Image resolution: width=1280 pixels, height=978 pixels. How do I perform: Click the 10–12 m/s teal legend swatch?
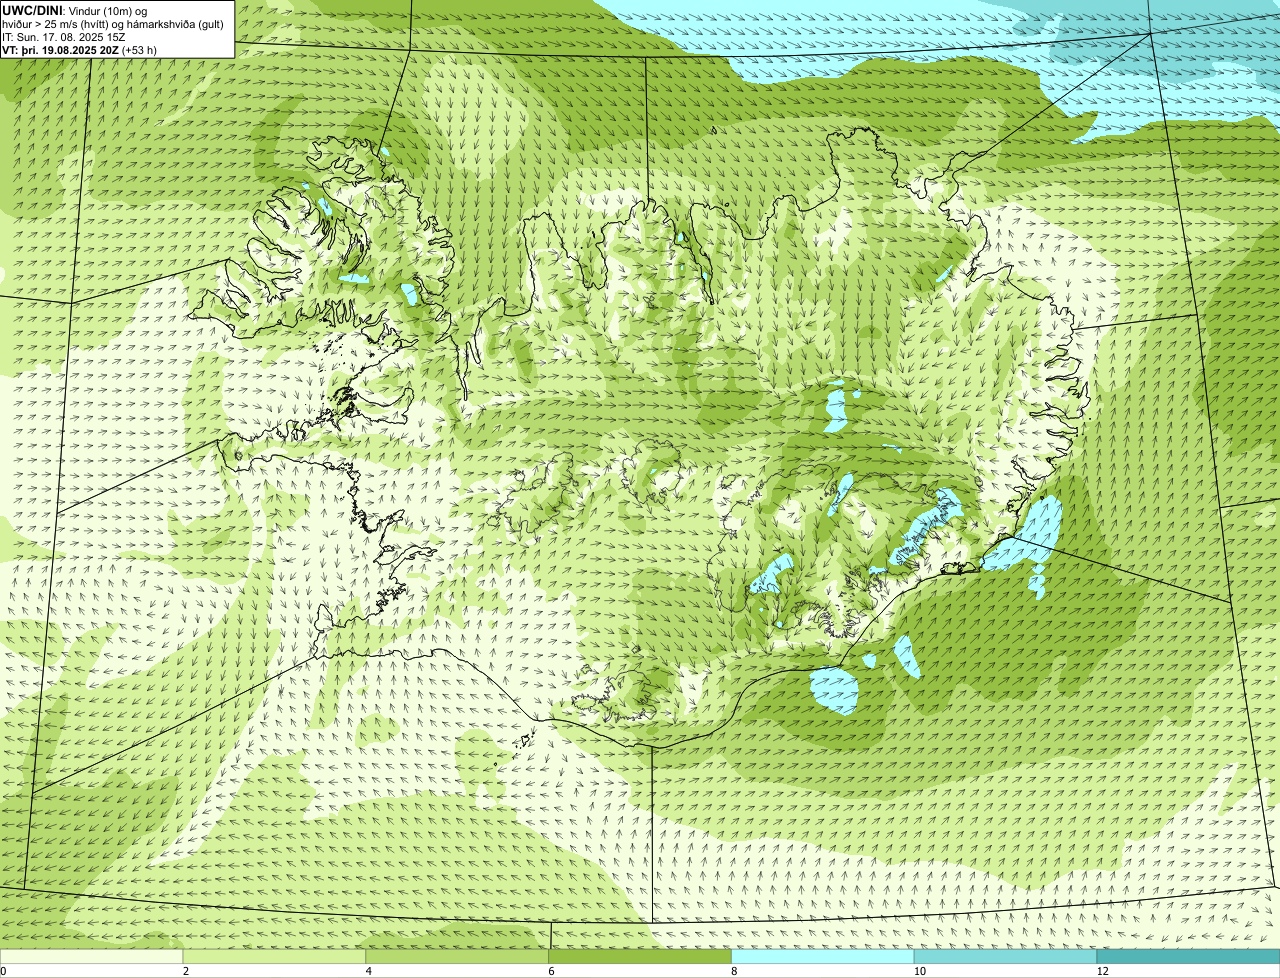coord(1005,956)
